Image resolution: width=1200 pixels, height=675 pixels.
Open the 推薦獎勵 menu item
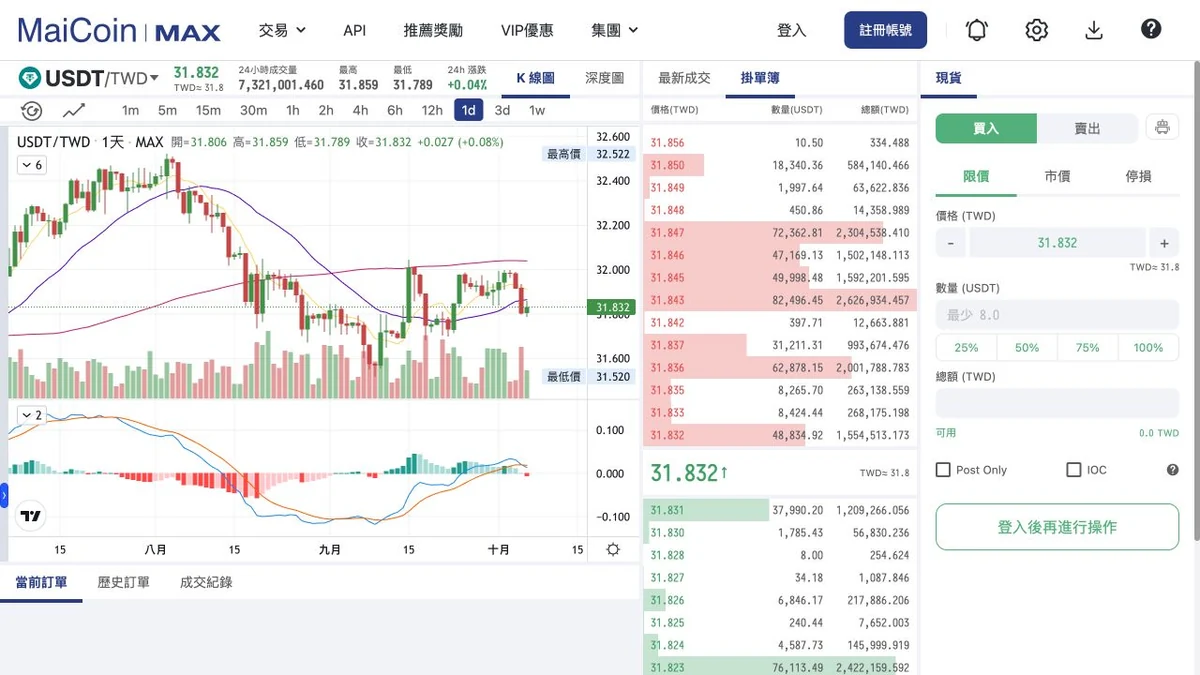433,30
